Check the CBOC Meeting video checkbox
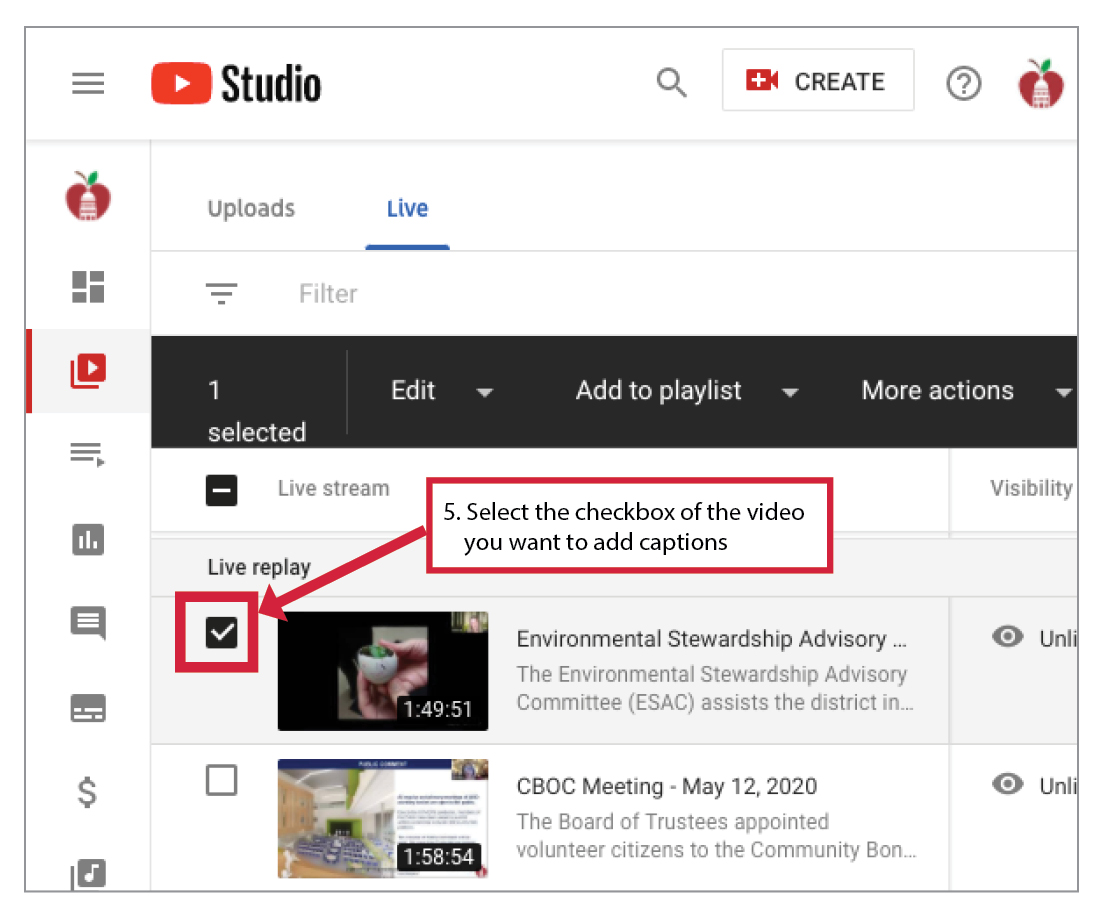 tap(221, 780)
